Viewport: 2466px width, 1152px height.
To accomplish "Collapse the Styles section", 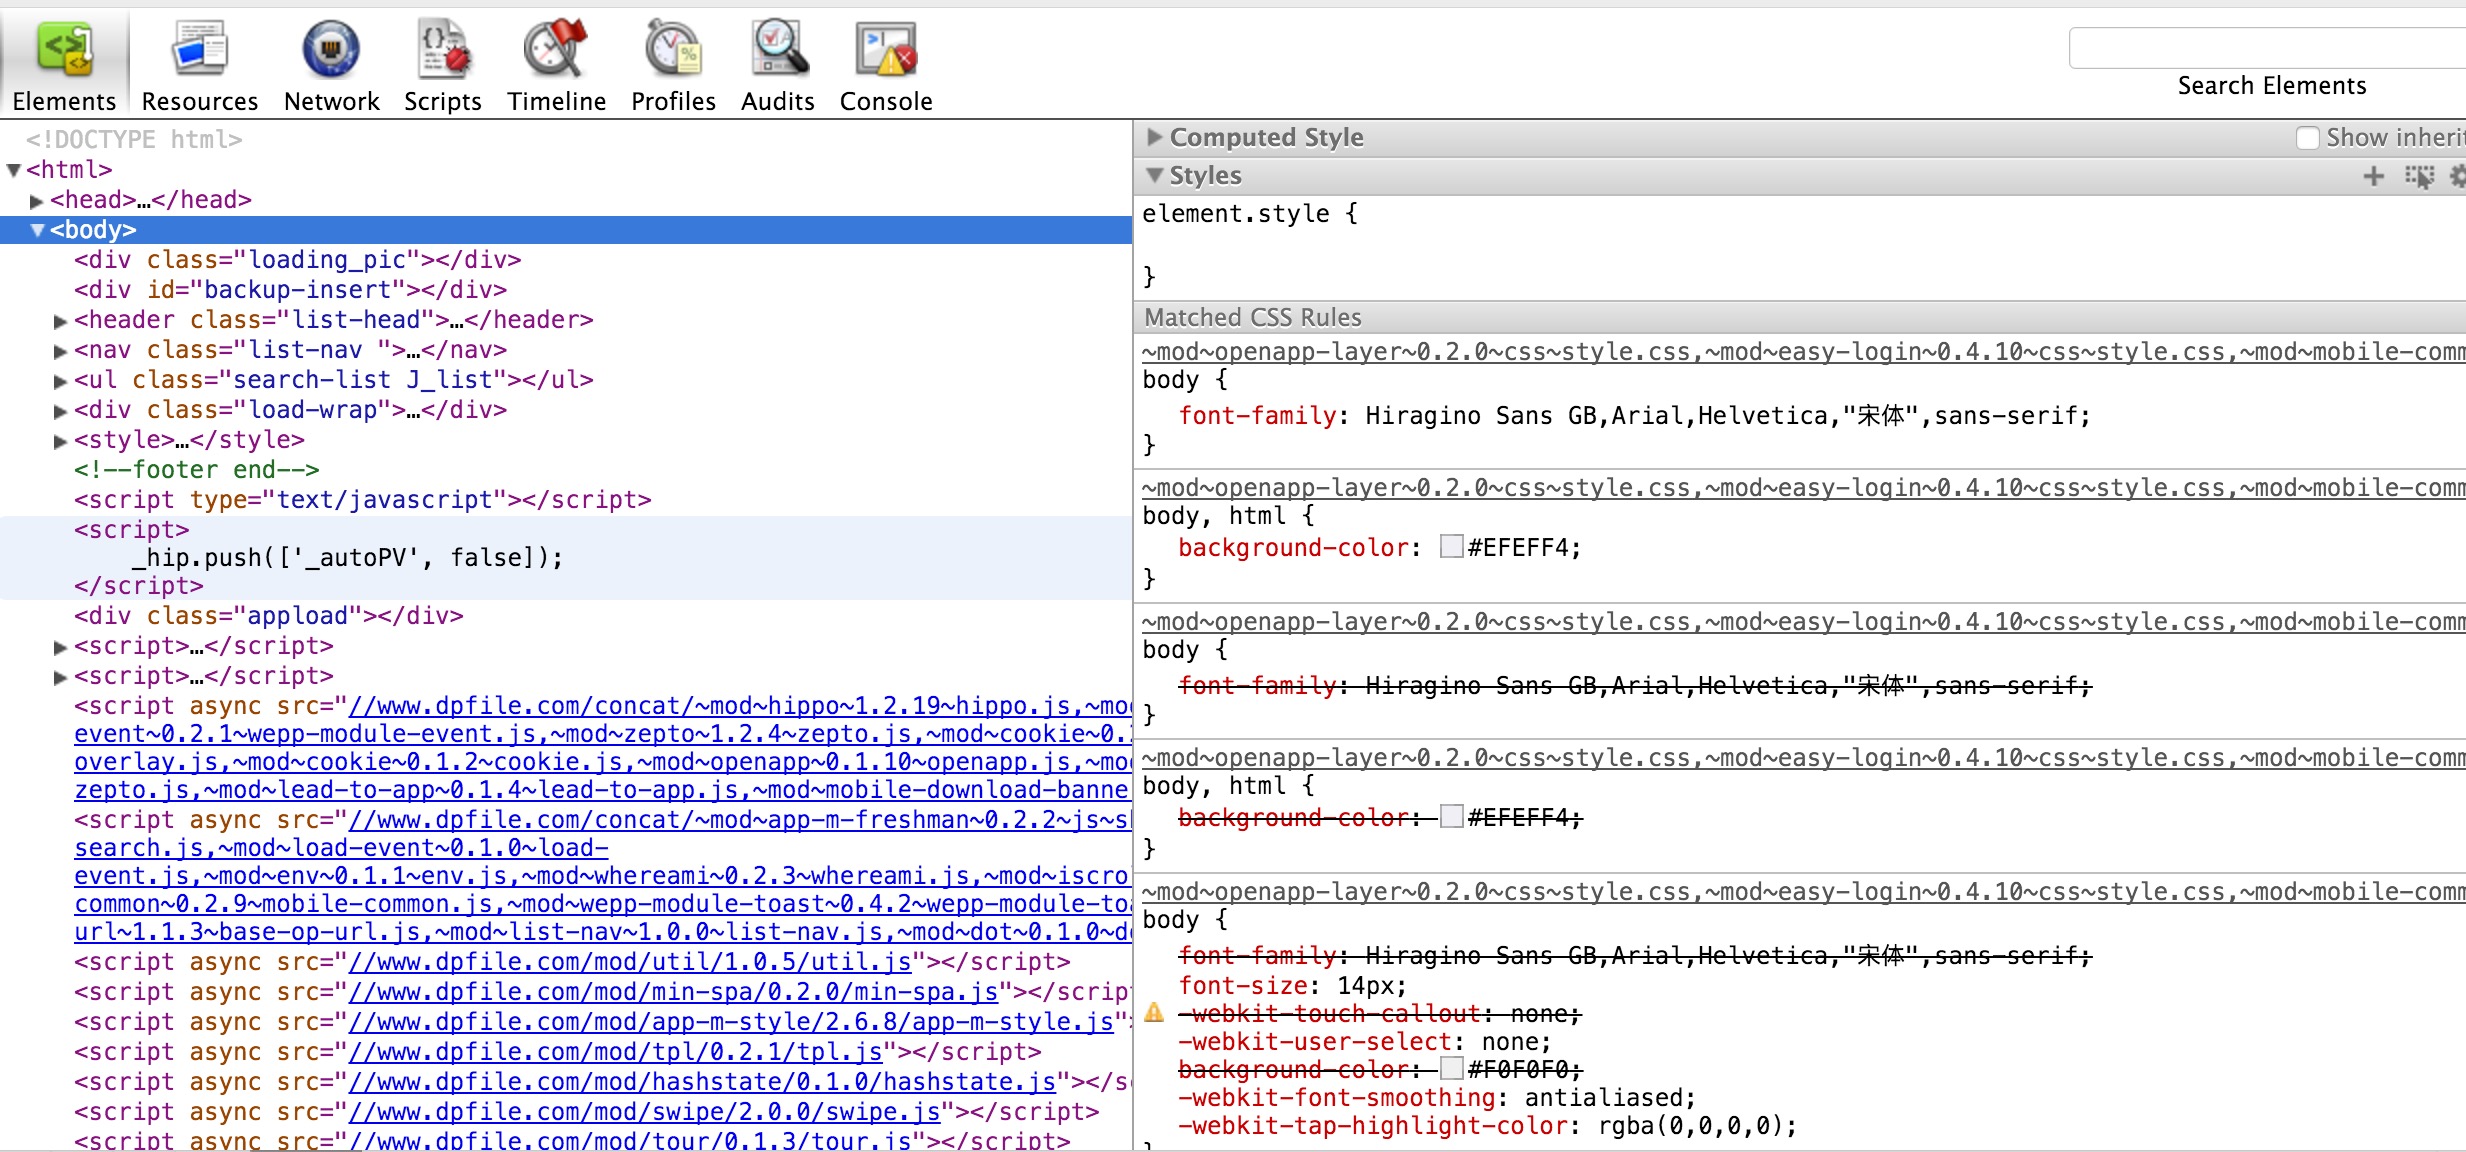I will click(1155, 175).
